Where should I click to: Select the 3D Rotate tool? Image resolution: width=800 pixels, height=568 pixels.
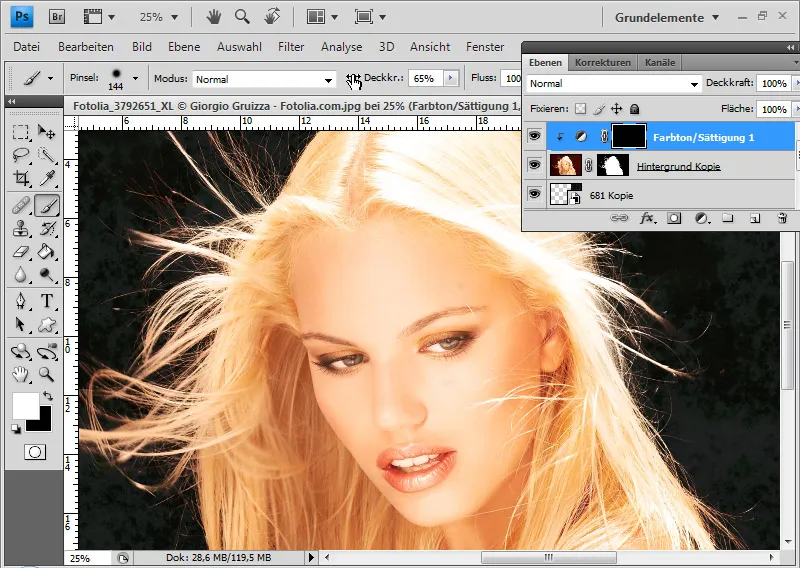[x=21, y=352]
